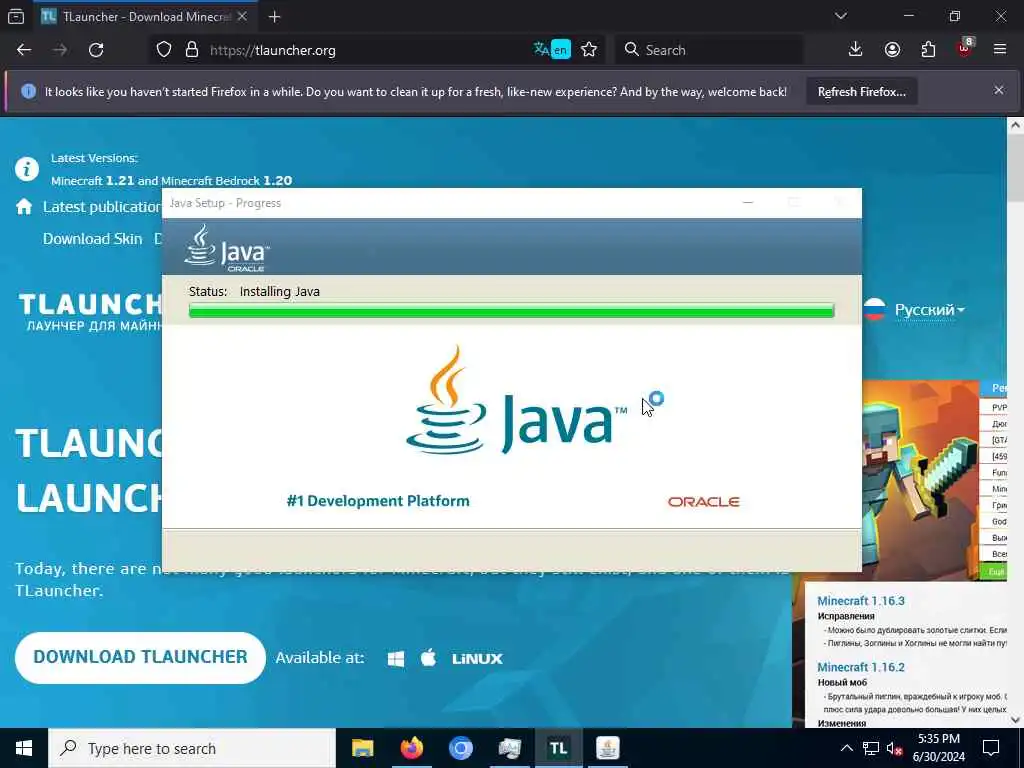Click the padlock site info icon
Screen dimensions: 1024x768
(191, 50)
